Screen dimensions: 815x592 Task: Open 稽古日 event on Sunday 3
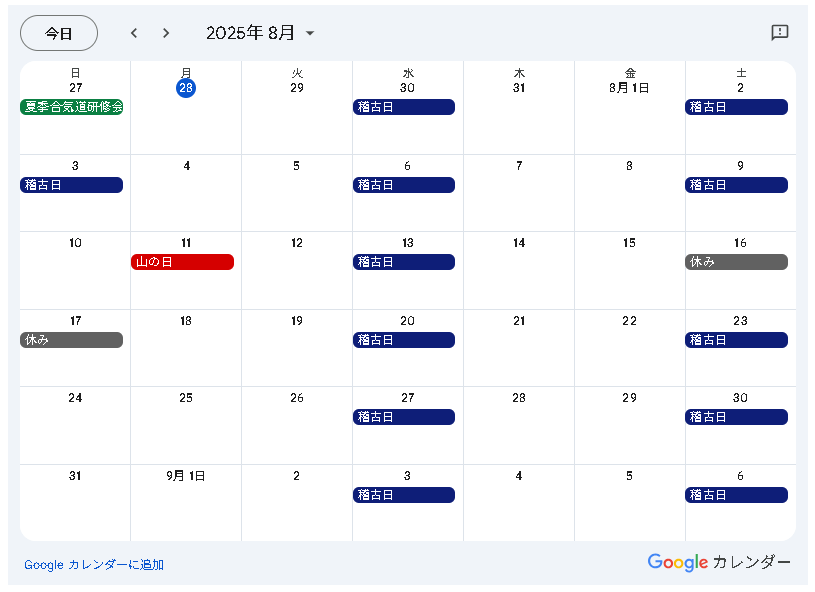[71, 185]
